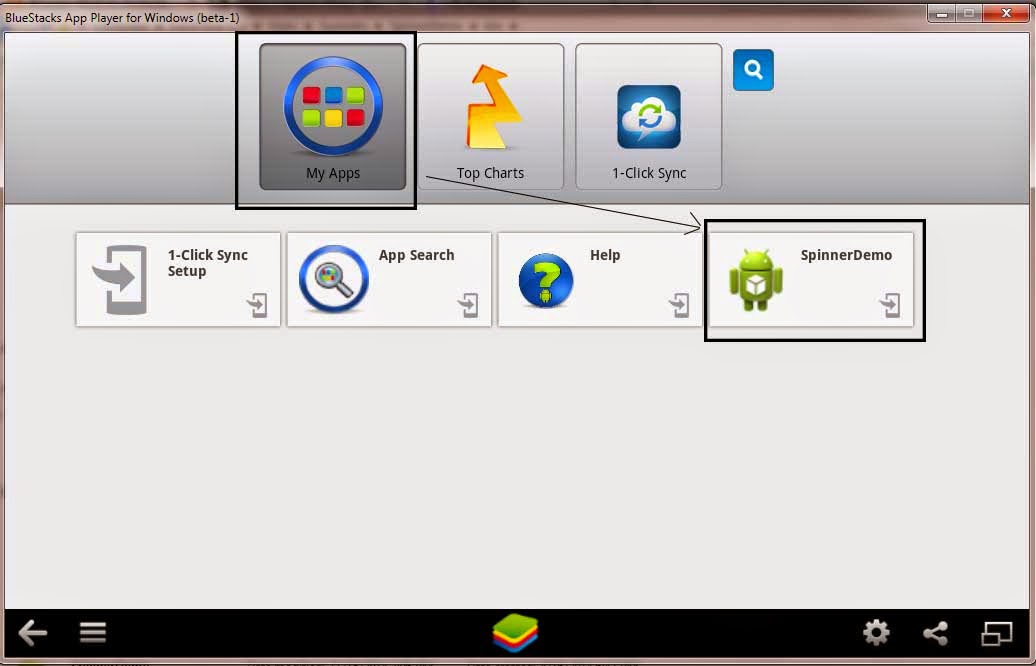Click the BlueStacks logo in bottom bar
This screenshot has width=1036, height=666.
(x=515, y=633)
